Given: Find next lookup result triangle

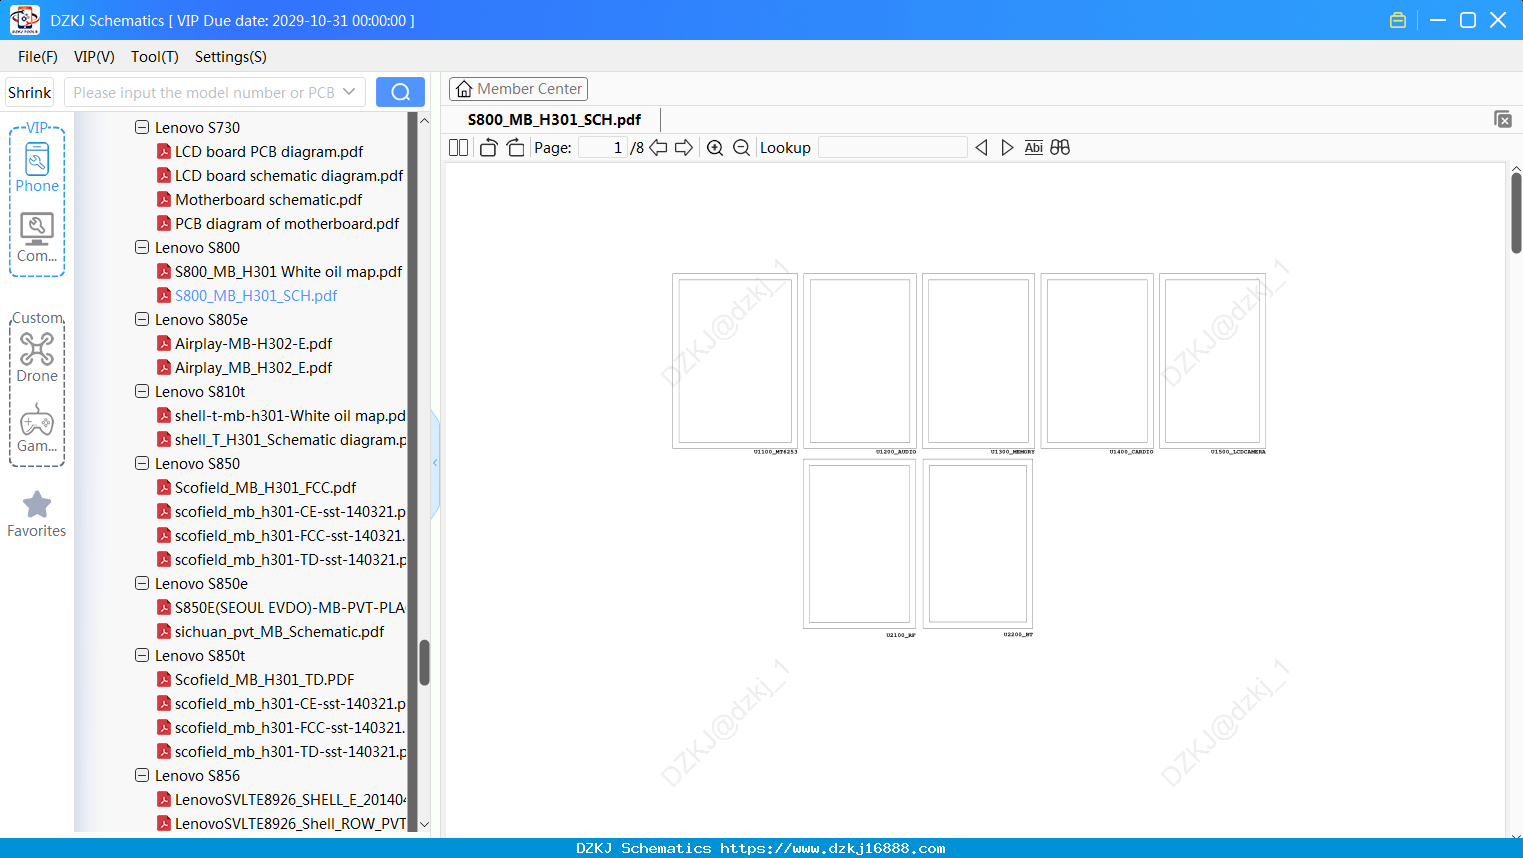Looking at the screenshot, I should click(x=1007, y=148).
